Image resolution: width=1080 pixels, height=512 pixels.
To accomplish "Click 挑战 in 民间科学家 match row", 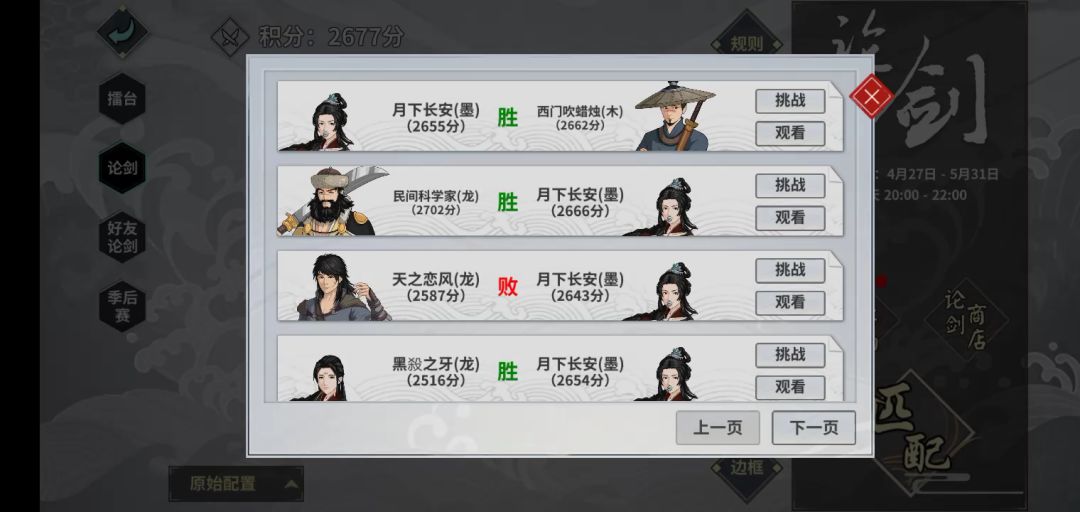I will [x=790, y=185].
